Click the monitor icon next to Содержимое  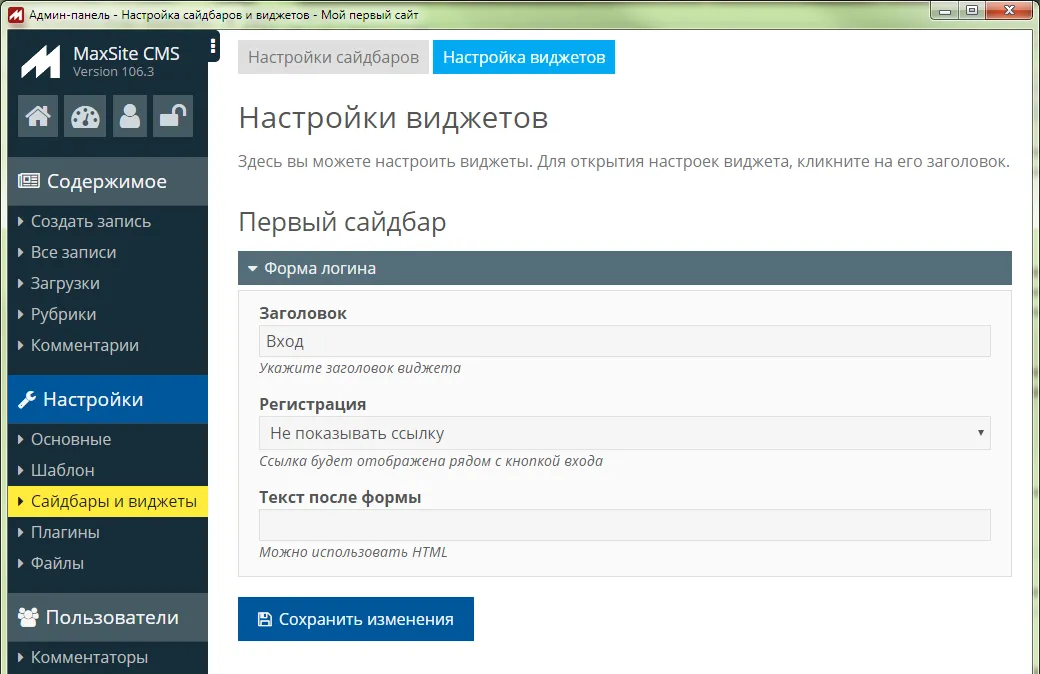pos(29,181)
